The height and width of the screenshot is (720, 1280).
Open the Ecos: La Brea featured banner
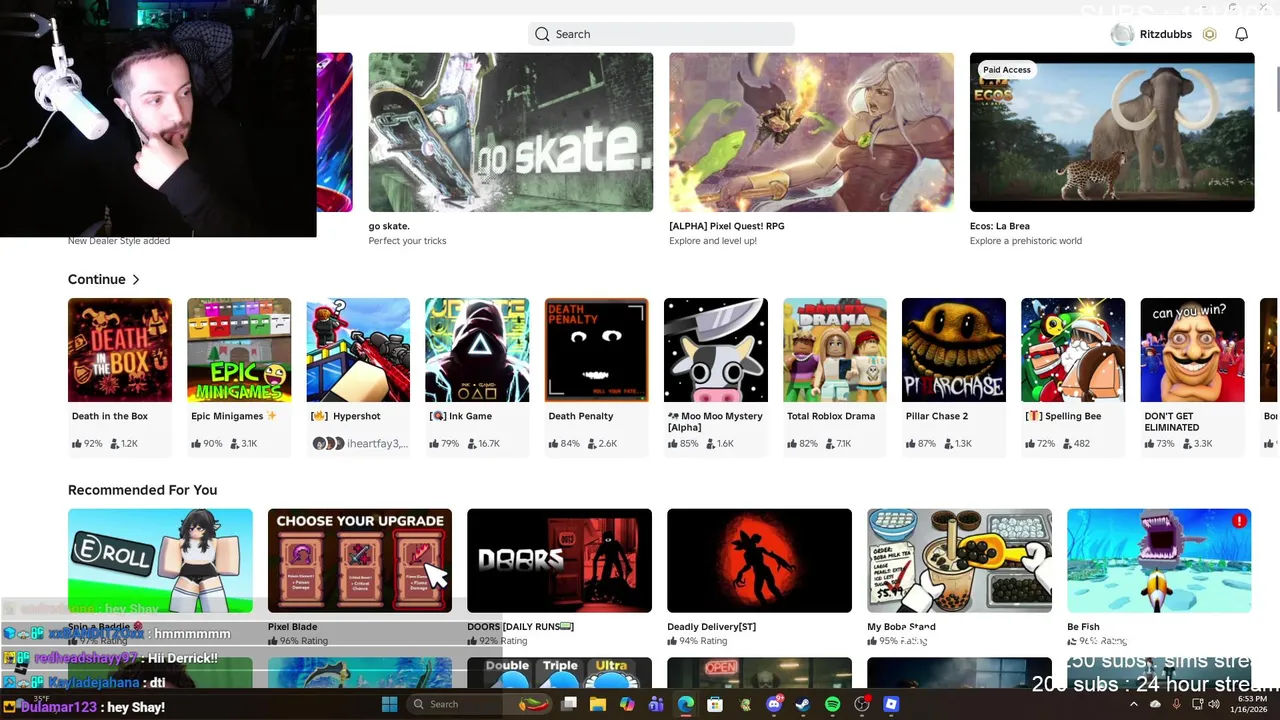pos(1112,132)
